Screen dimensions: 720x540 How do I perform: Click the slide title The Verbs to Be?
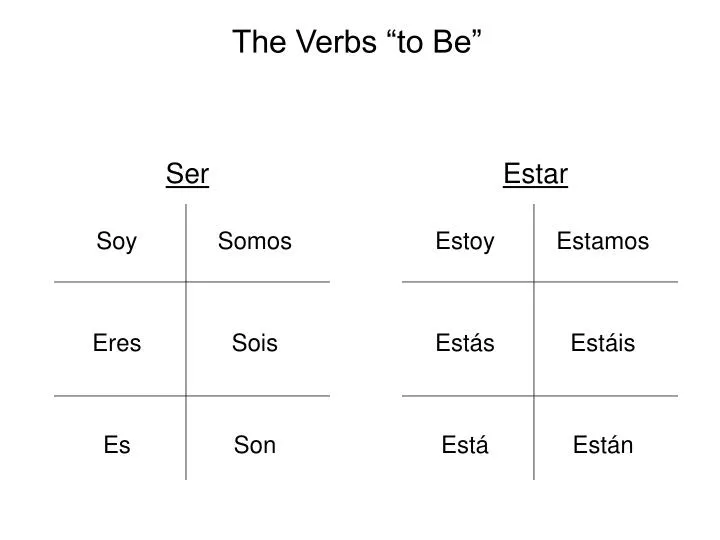point(357,42)
